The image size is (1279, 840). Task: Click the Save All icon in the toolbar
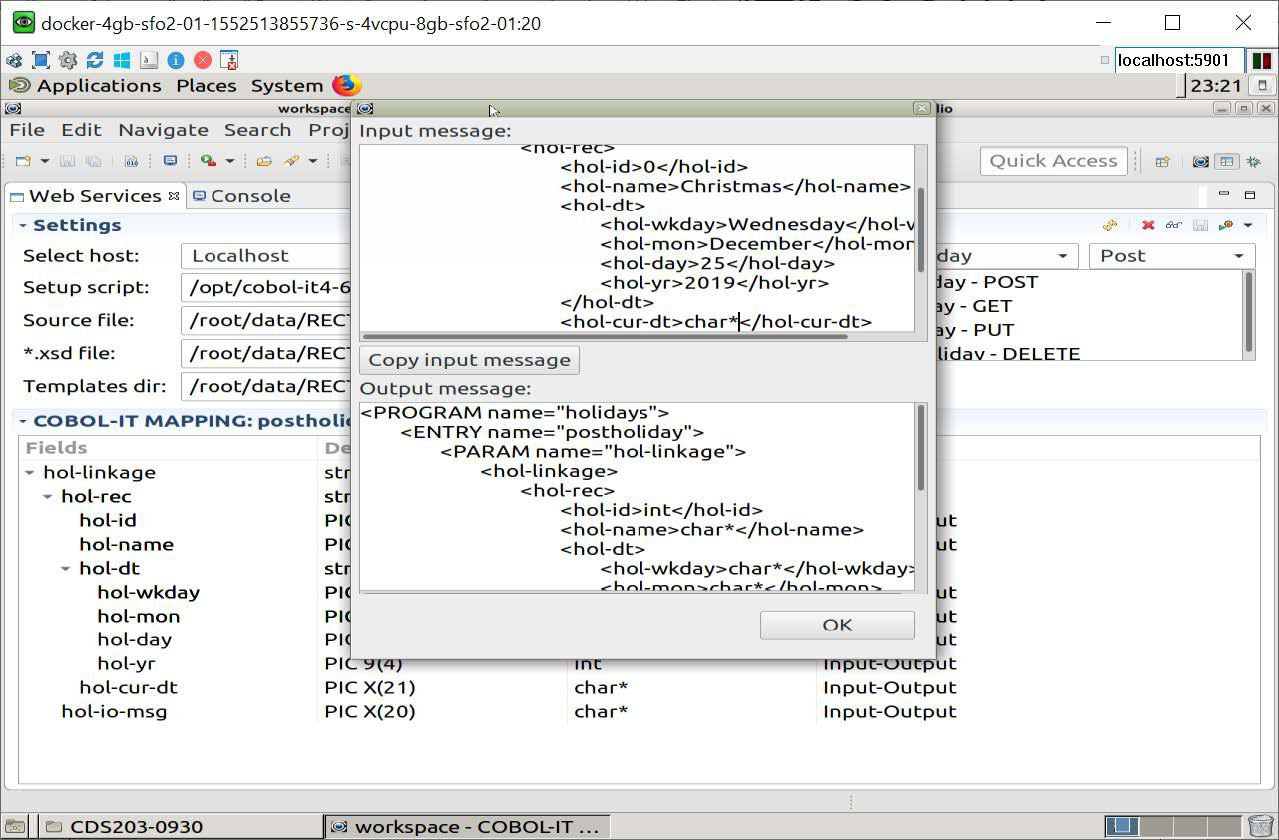(94, 160)
